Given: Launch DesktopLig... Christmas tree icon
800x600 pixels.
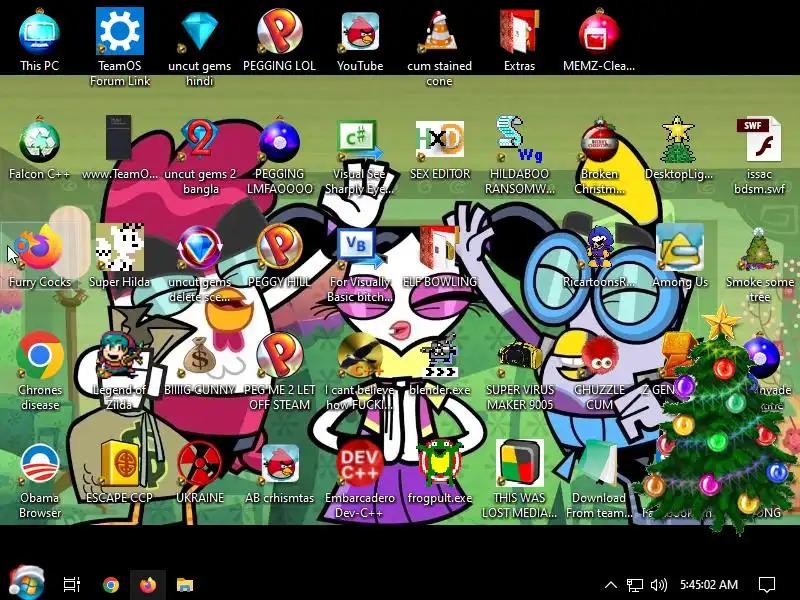Looking at the screenshot, I should pos(679,139).
